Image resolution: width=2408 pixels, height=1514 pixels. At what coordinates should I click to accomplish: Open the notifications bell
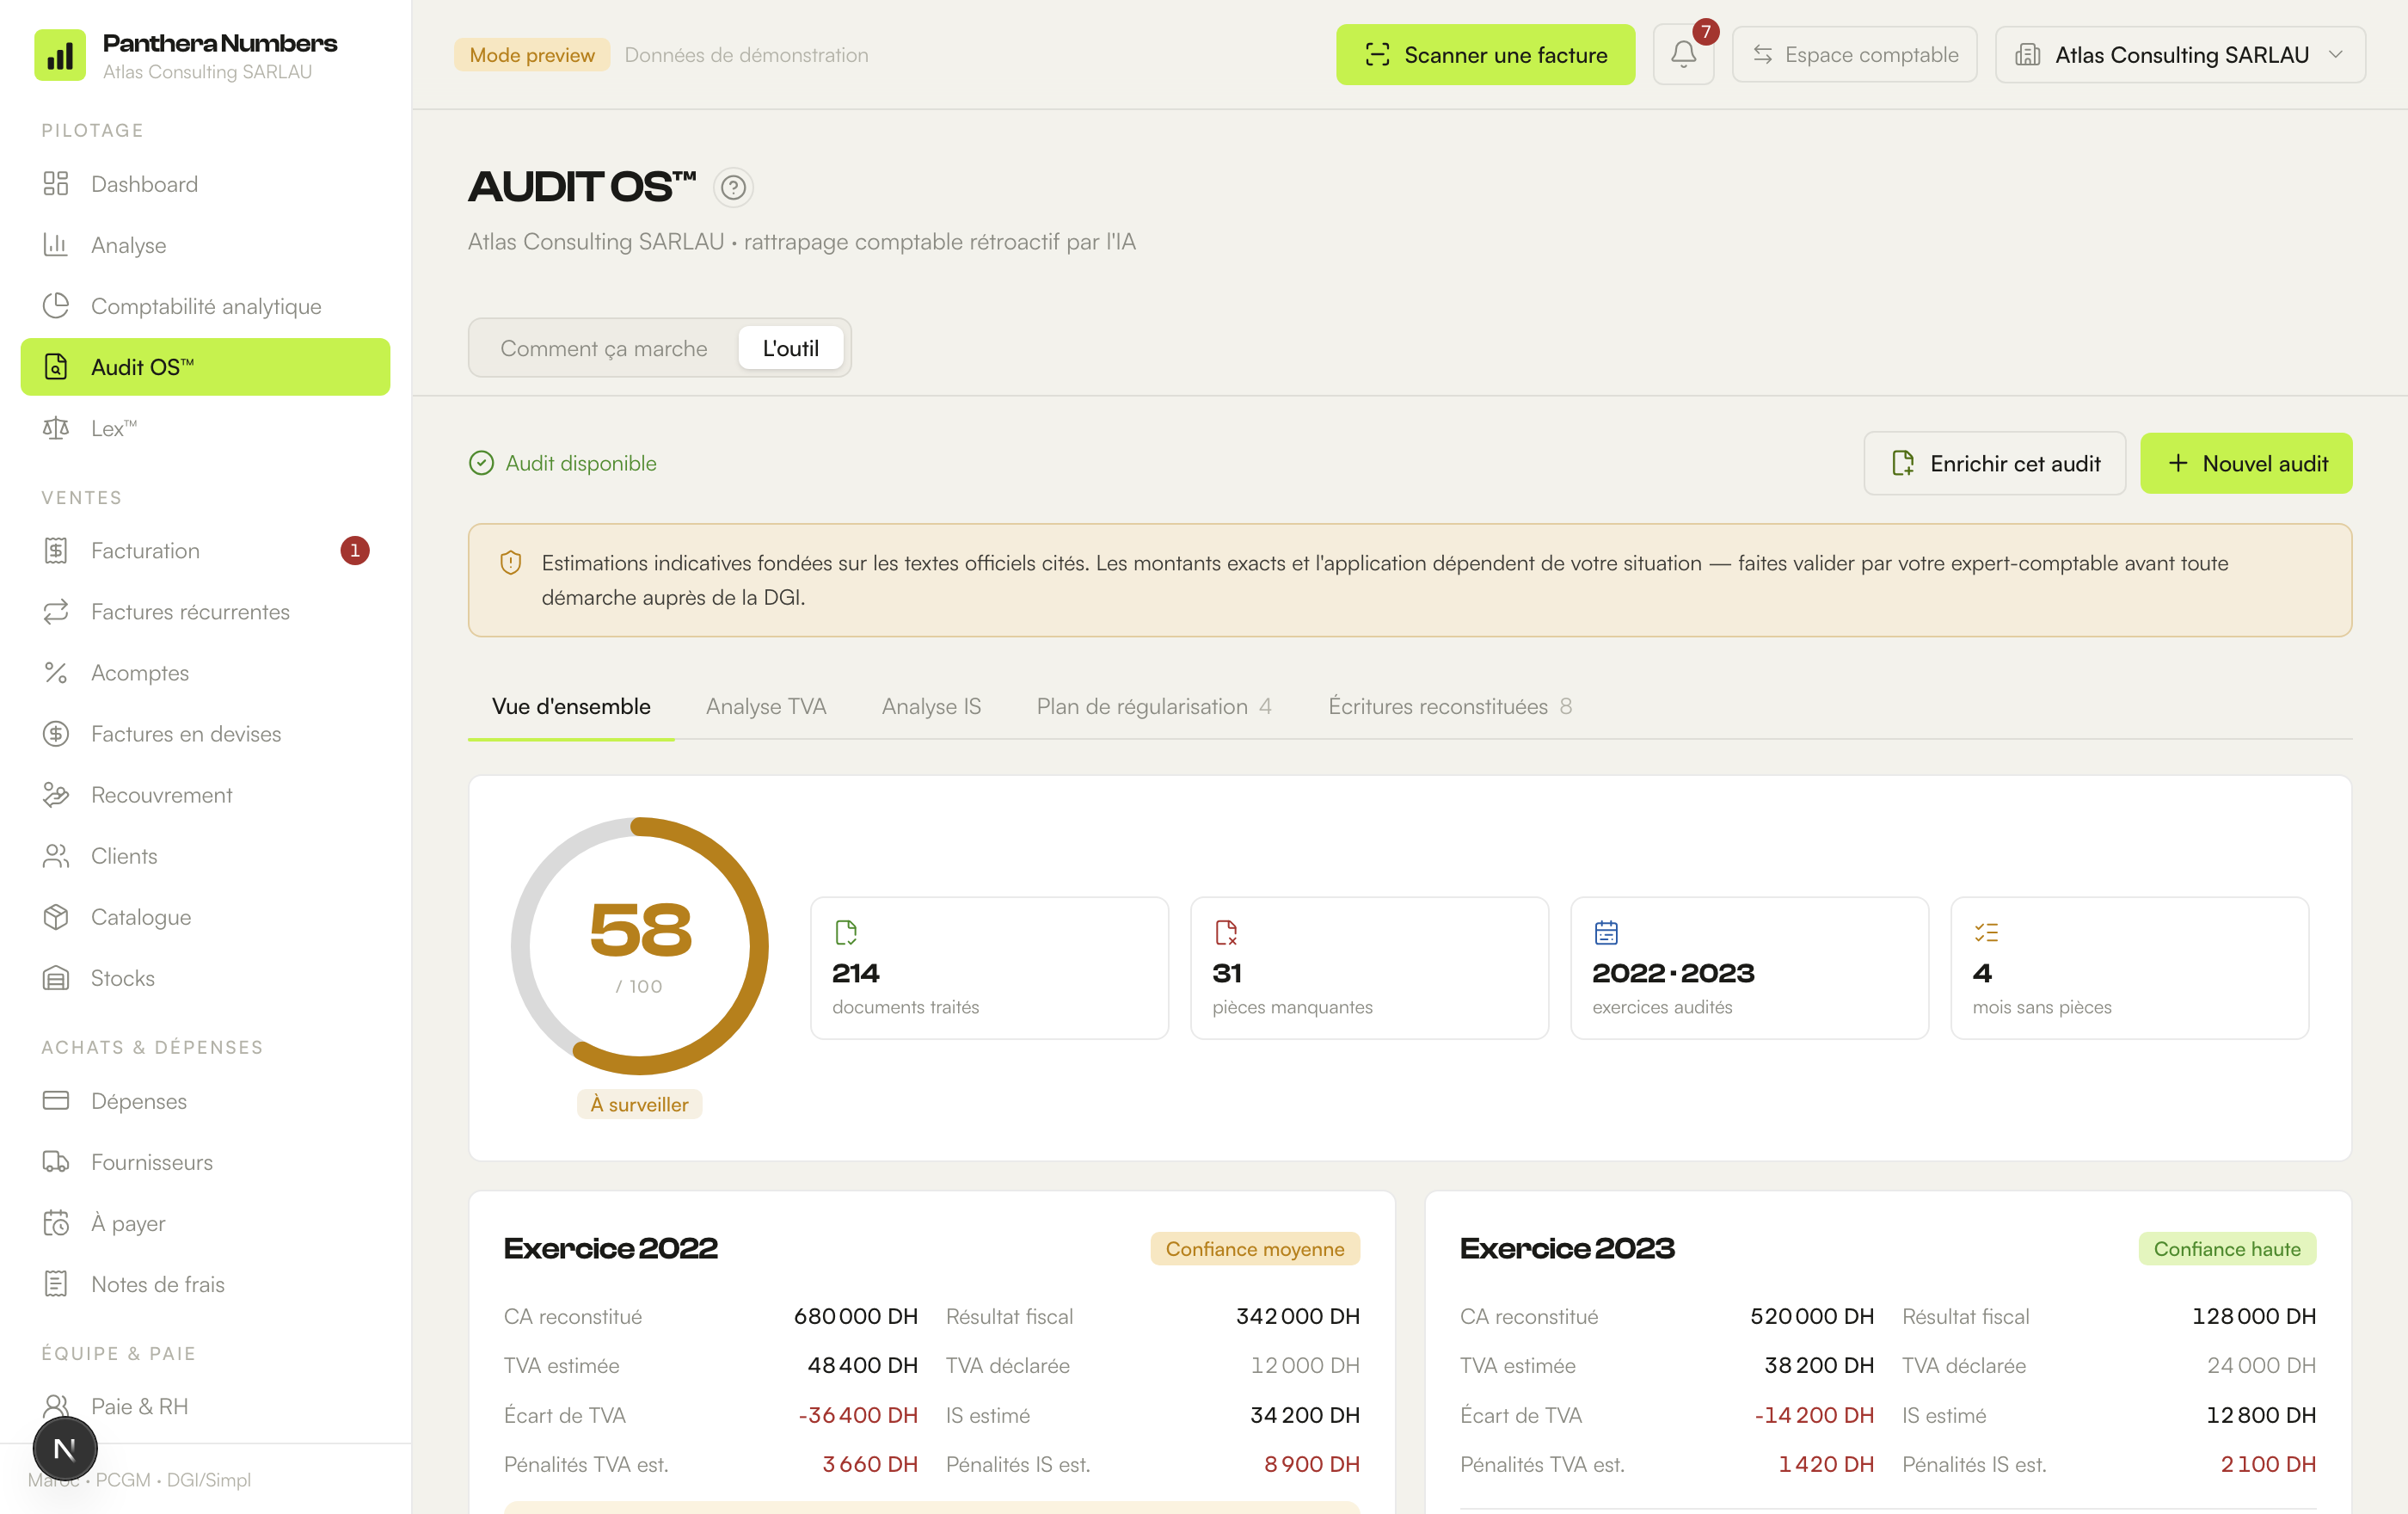[x=1684, y=55]
